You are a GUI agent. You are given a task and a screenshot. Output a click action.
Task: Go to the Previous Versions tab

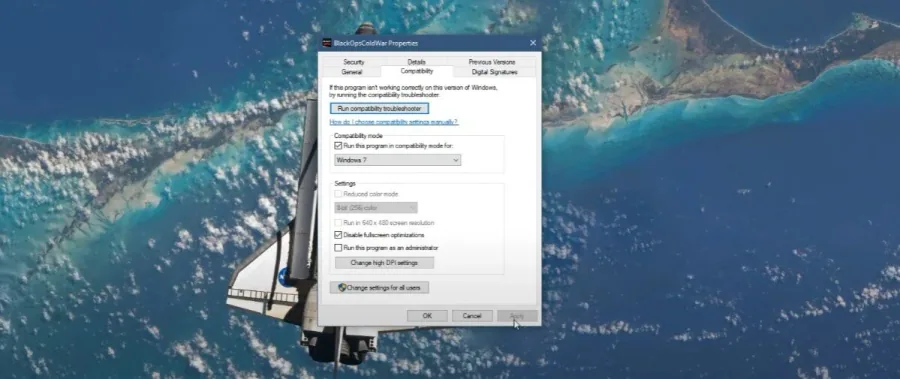tap(492, 61)
